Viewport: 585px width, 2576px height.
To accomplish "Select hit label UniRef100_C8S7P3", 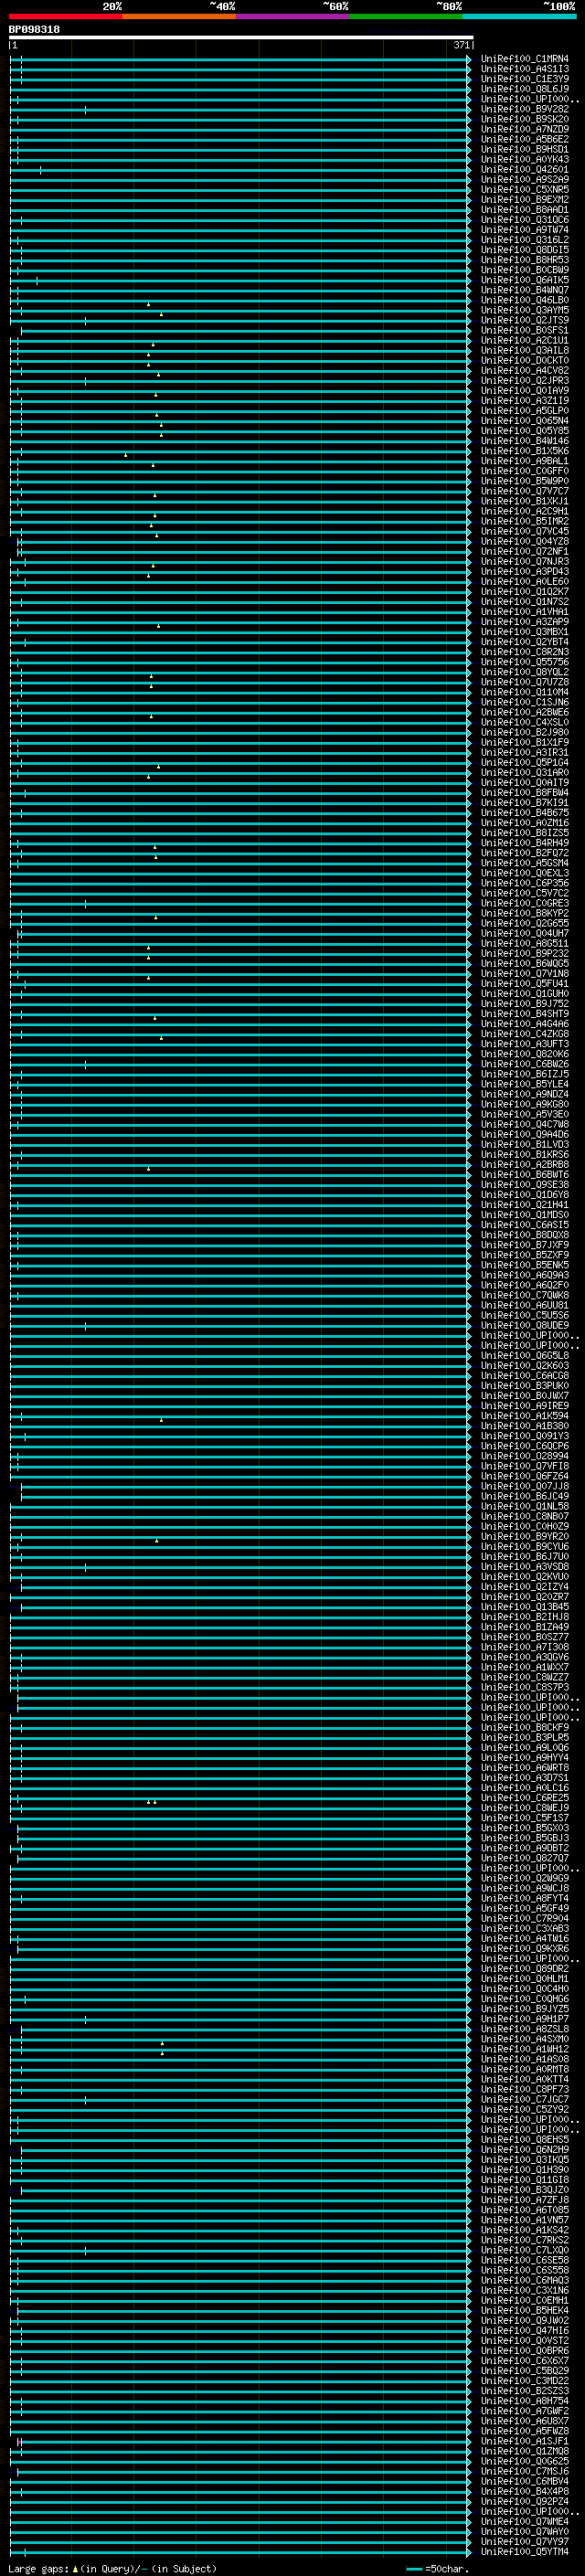I will 524,1687.
